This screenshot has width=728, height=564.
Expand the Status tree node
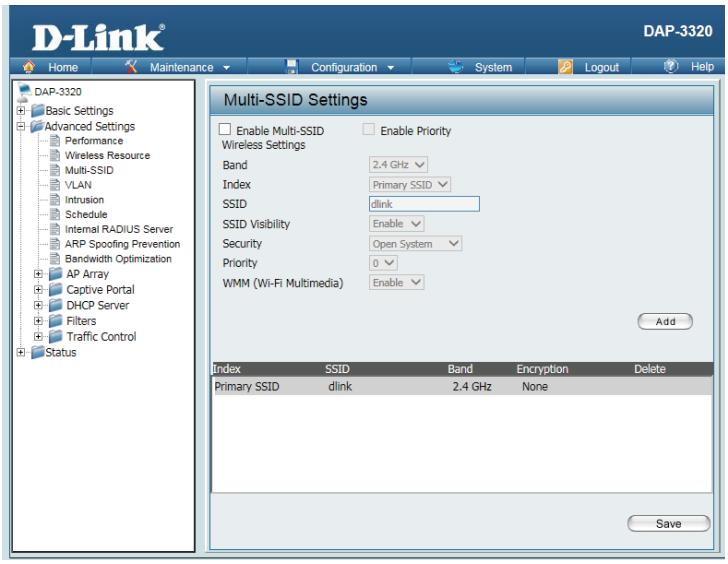pyautogui.click(x=21, y=352)
